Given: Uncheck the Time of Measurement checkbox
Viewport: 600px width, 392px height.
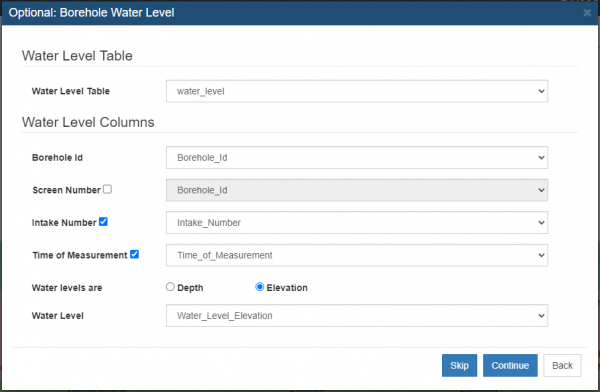Looking at the screenshot, I should click(x=134, y=254).
